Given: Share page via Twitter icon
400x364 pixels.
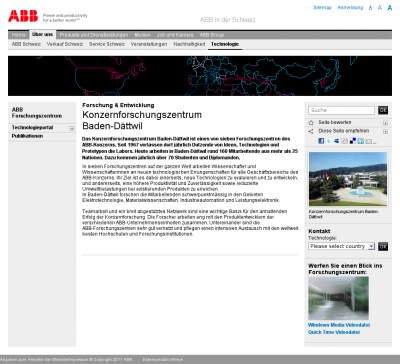Looking at the screenshot, I should click(329, 141).
